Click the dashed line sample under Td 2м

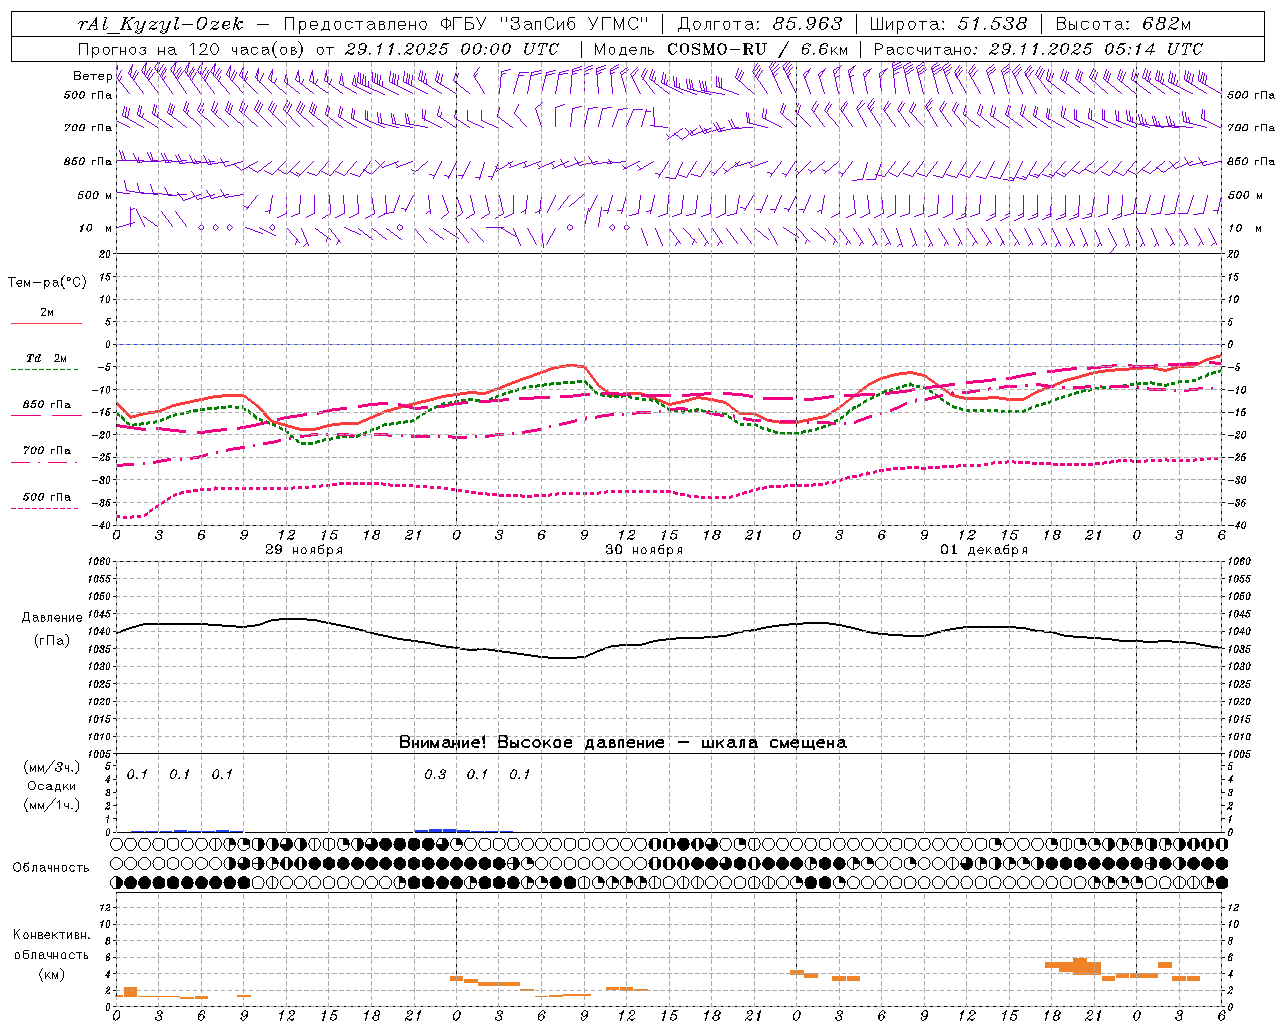point(46,370)
